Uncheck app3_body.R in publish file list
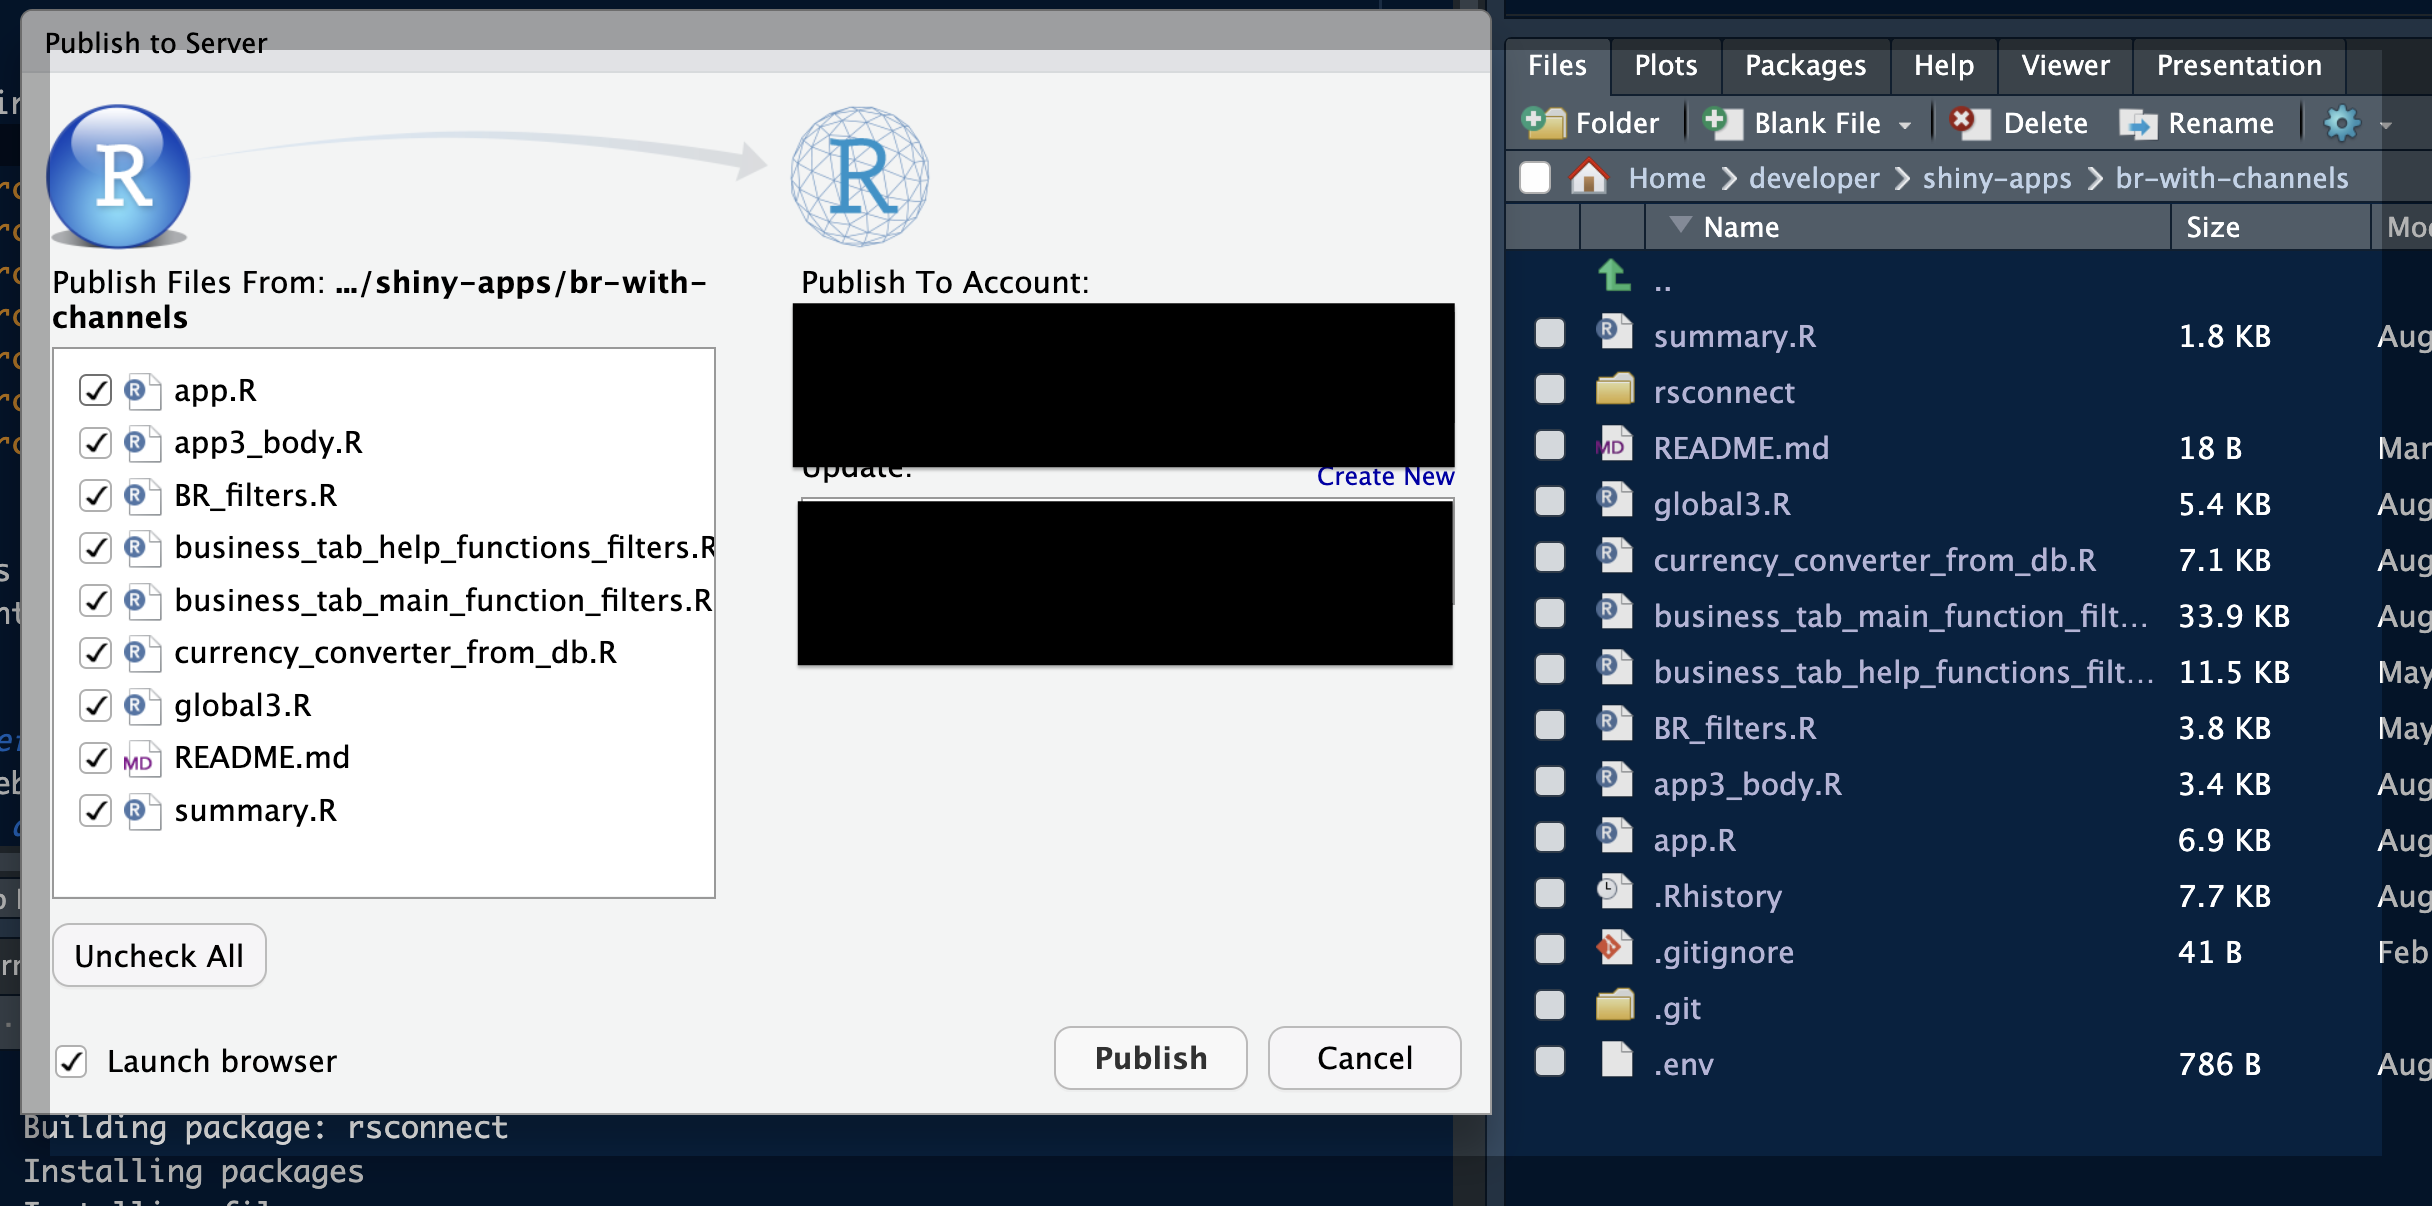 coord(95,443)
